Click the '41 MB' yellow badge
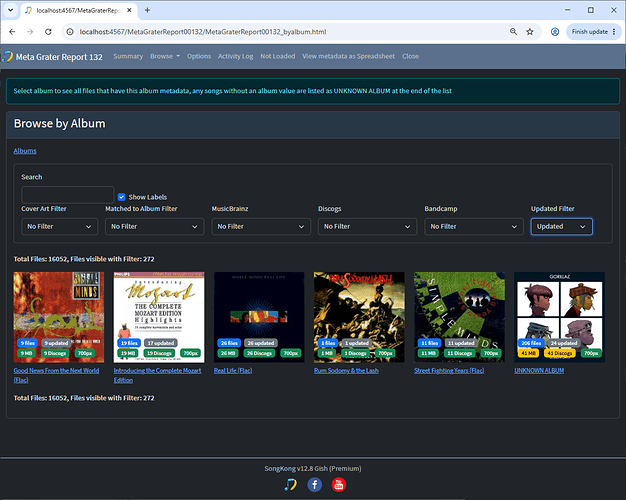This screenshot has width=626, height=500. point(529,353)
